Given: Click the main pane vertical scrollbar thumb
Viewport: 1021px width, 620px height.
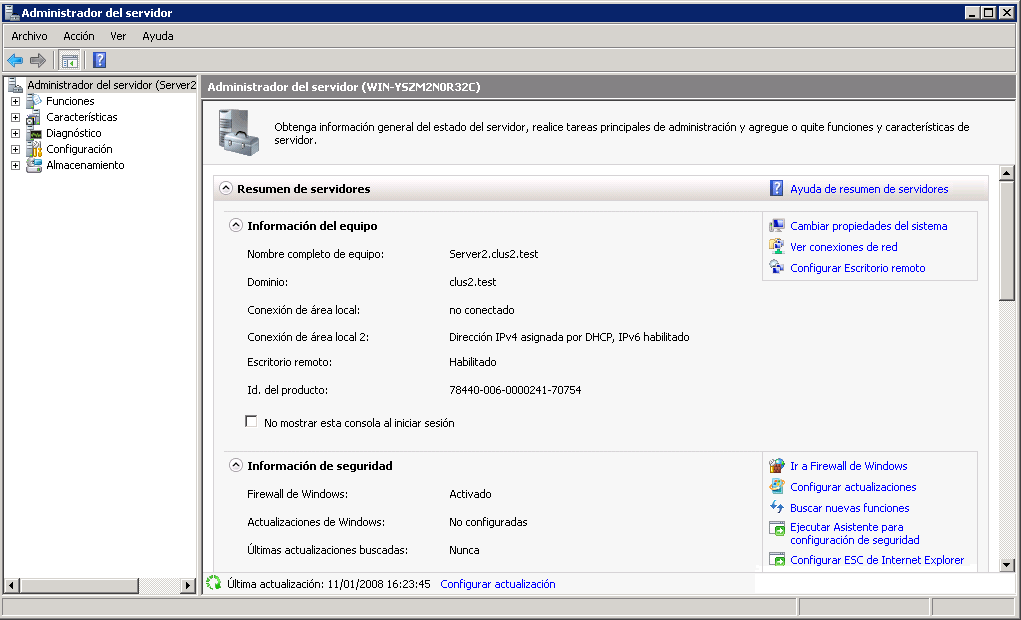Looking at the screenshot, I should tap(1007, 240).
